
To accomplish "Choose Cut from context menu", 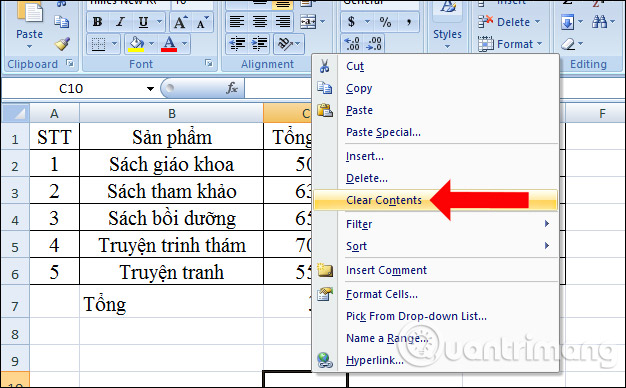I will pos(435,66).
